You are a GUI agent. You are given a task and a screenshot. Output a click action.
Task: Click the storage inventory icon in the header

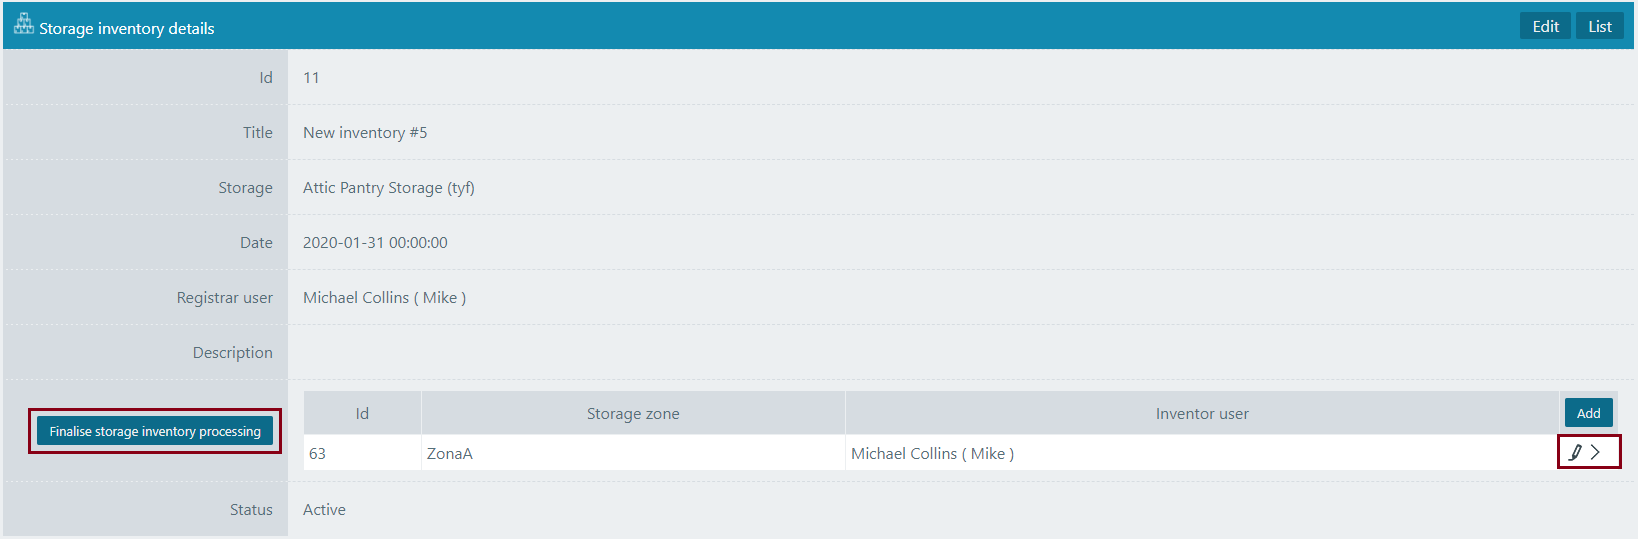23,25
